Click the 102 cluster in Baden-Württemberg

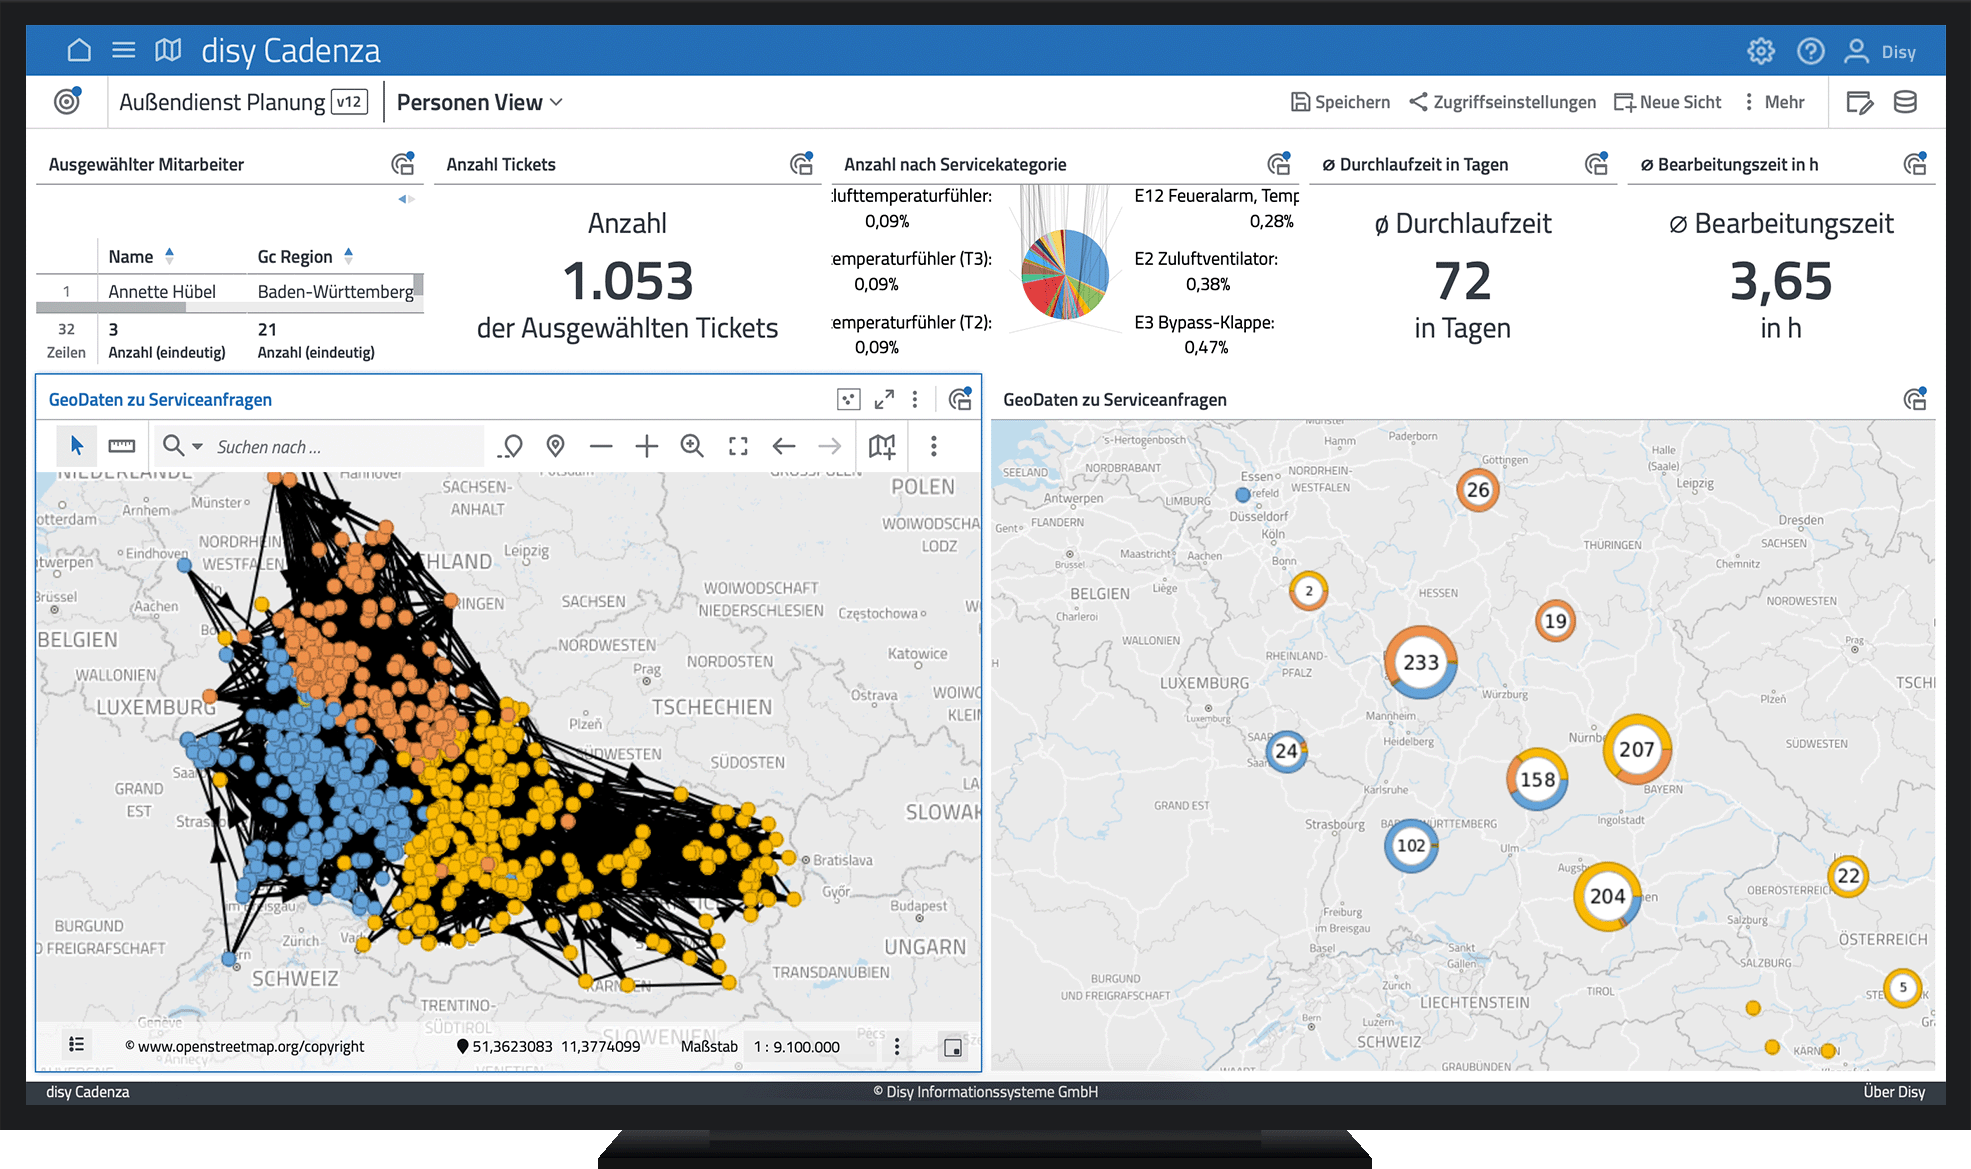(x=1411, y=845)
